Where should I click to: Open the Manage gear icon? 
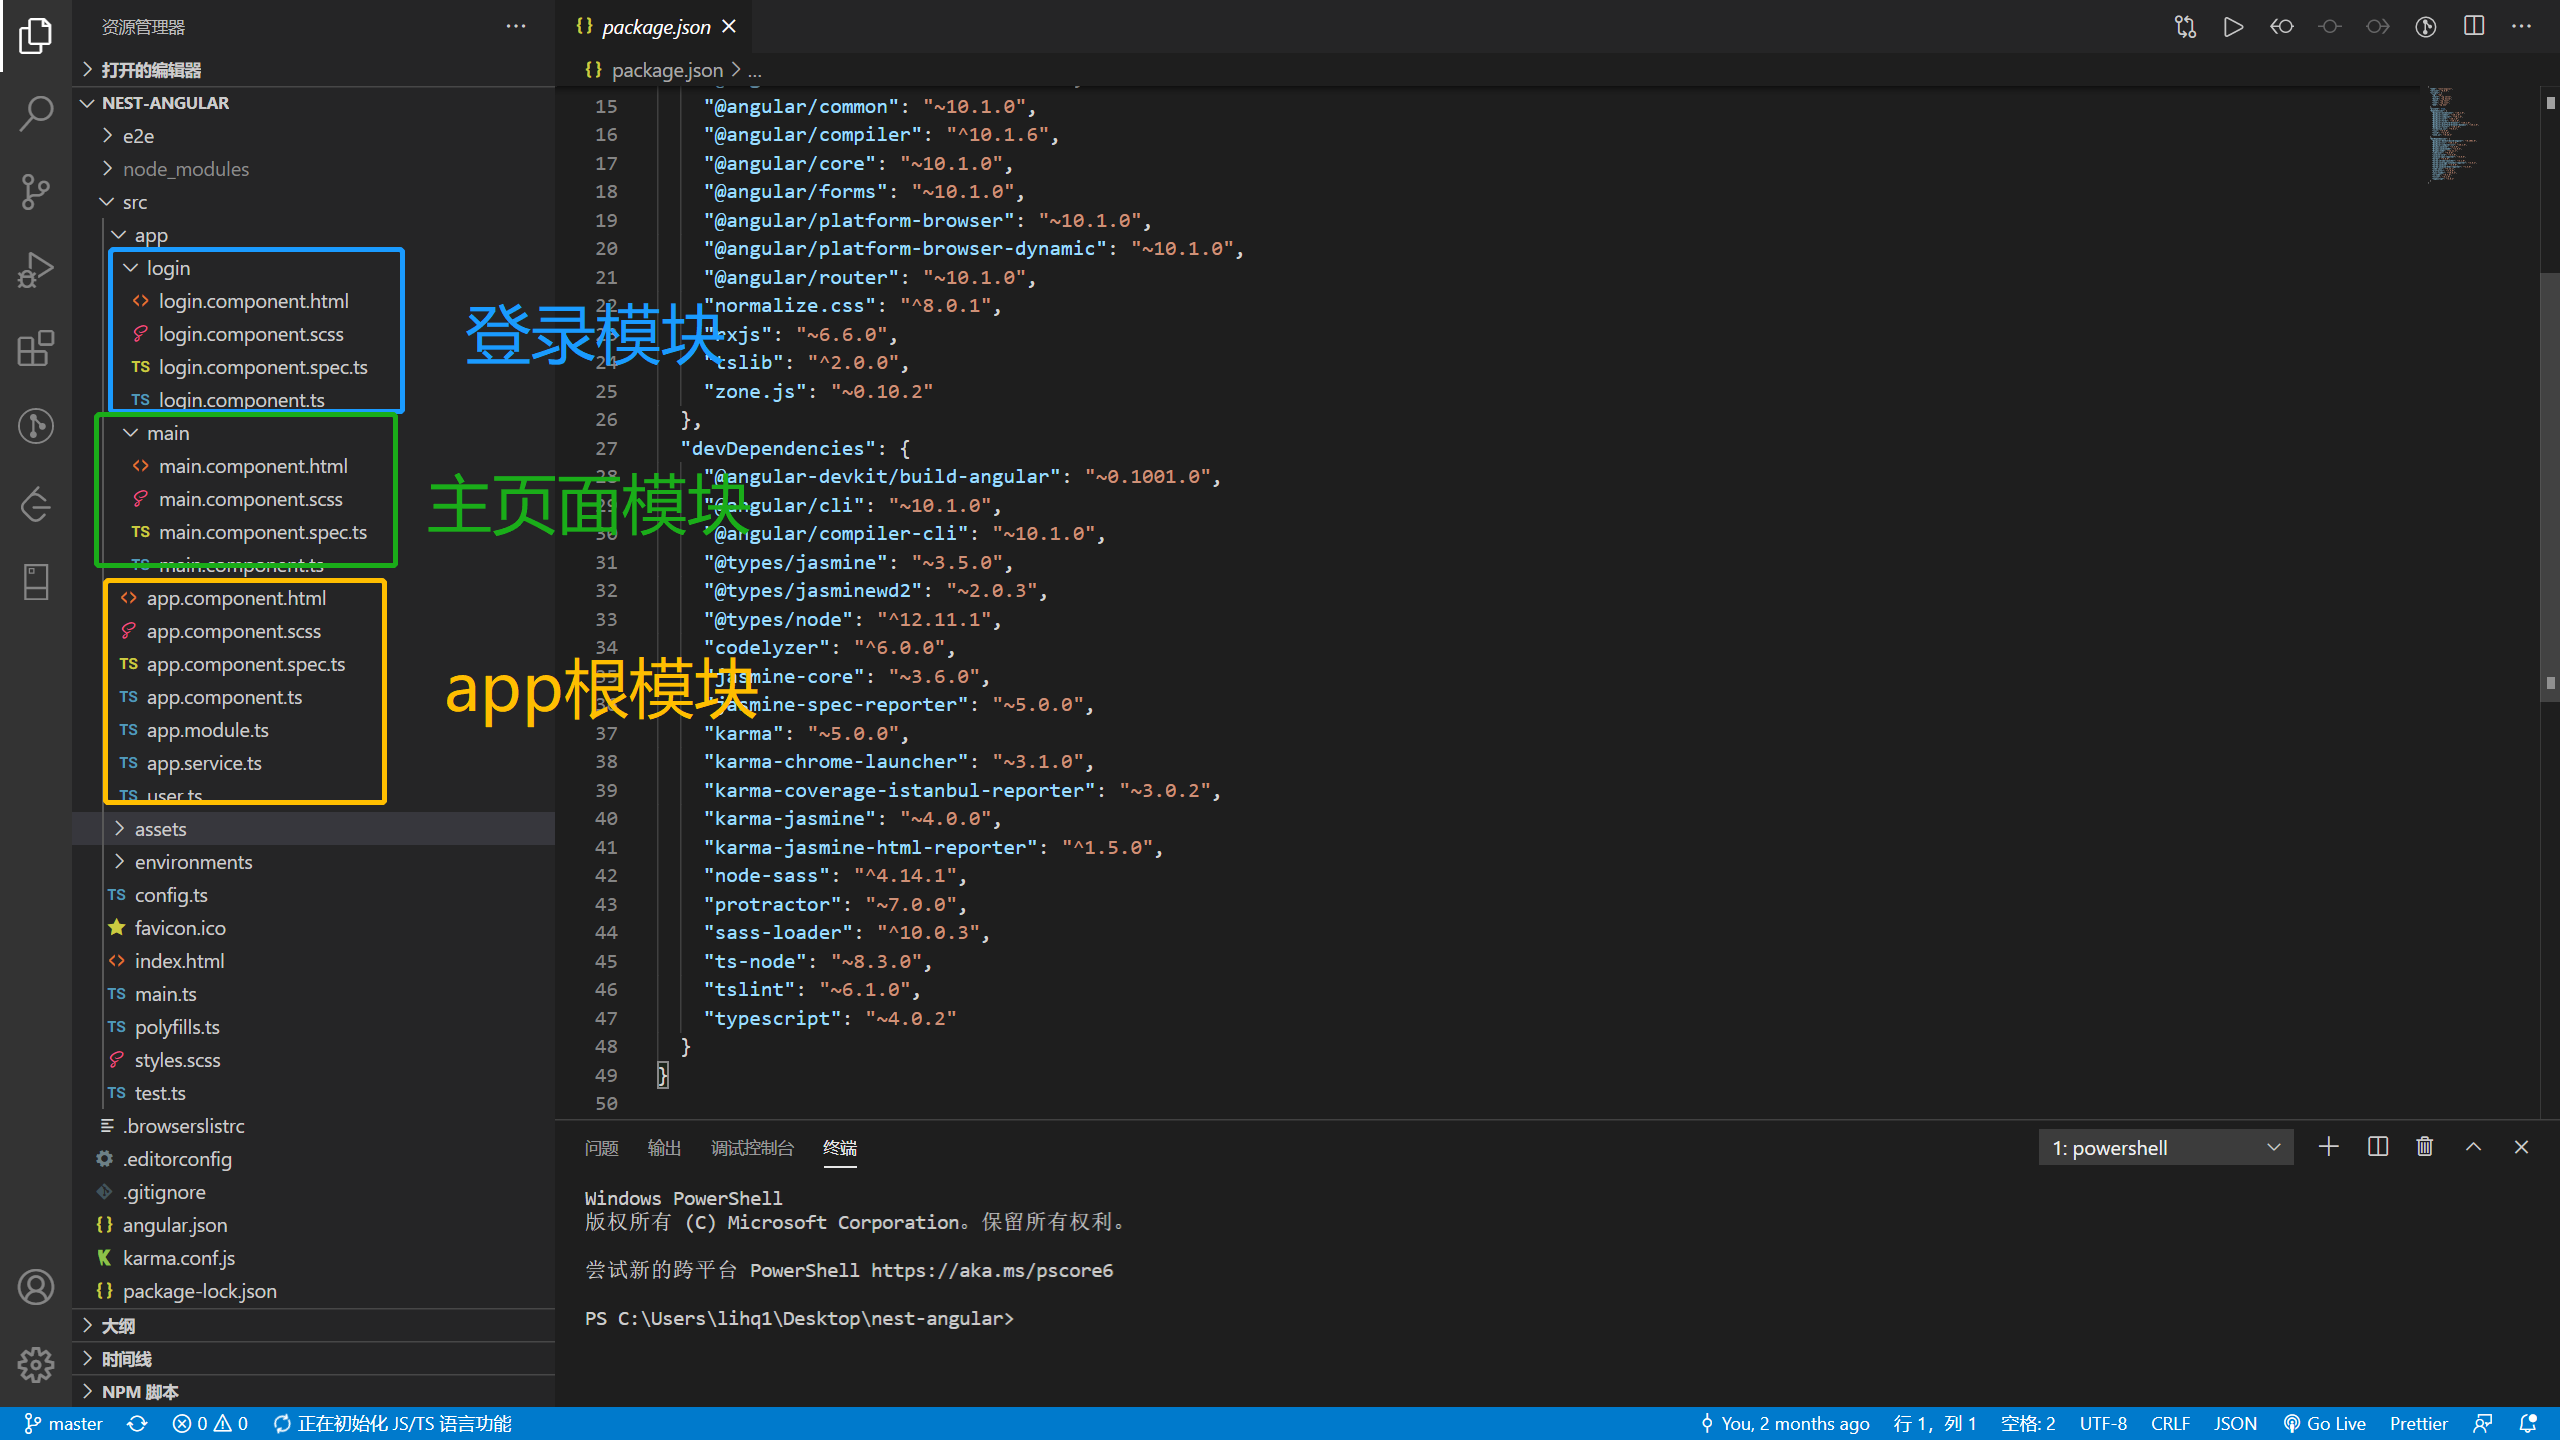(36, 1364)
